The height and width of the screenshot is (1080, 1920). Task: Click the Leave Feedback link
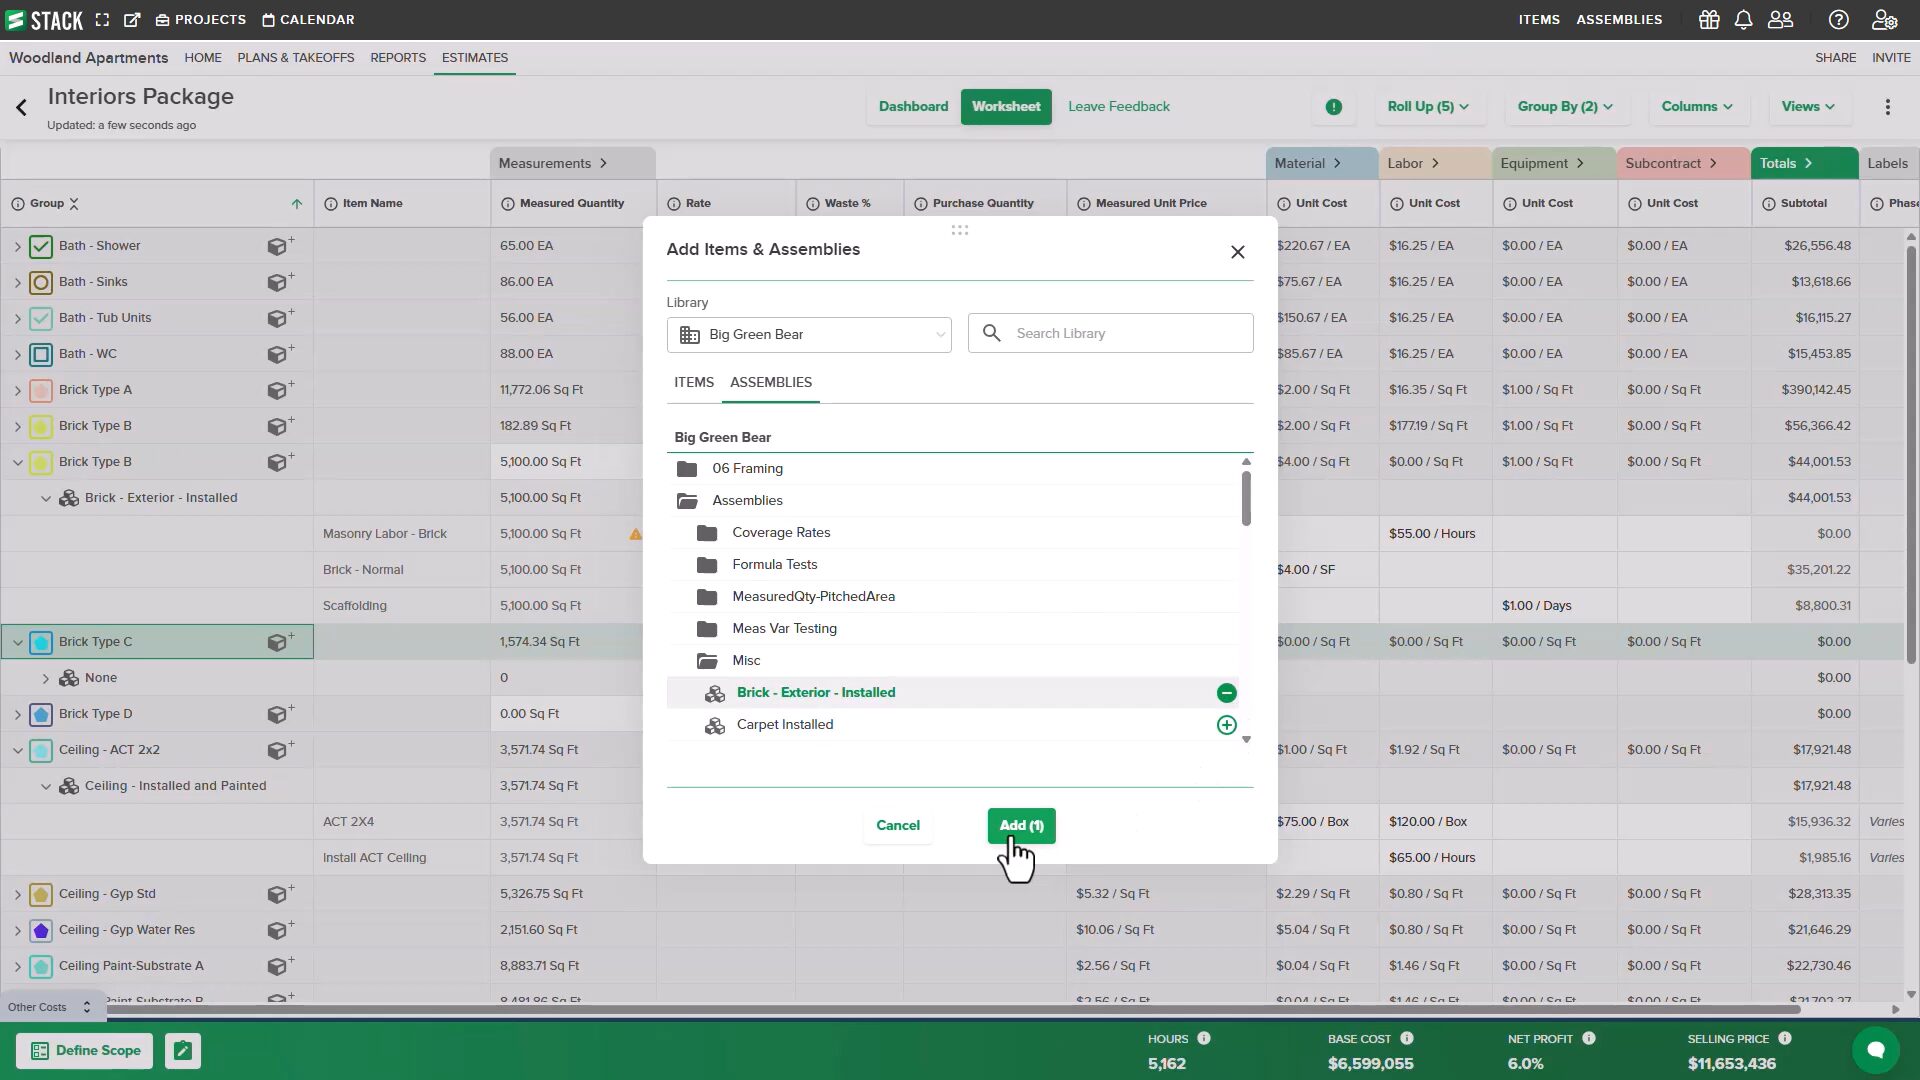coord(1118,106)
